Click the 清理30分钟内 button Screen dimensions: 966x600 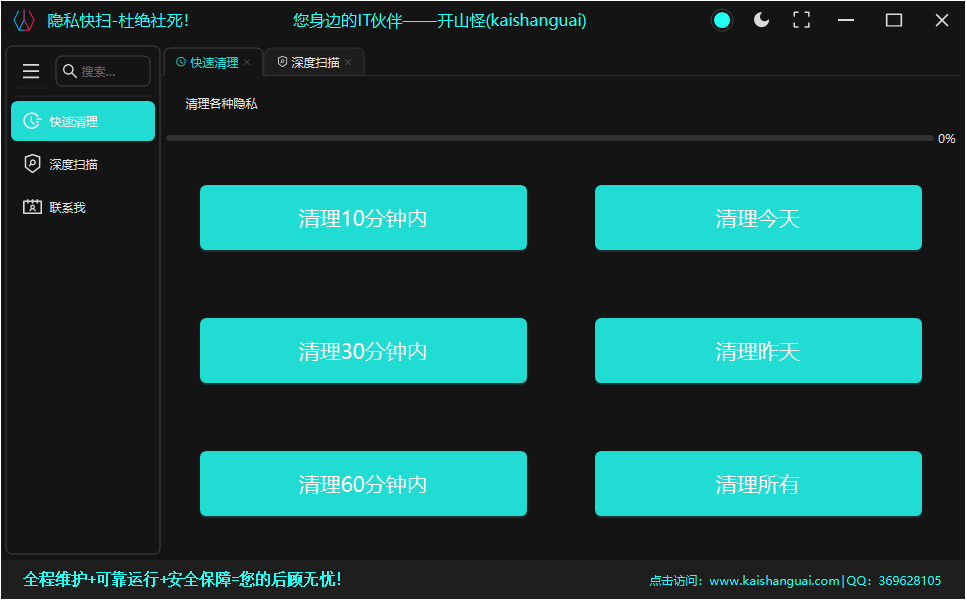click(x=363, y=351)
